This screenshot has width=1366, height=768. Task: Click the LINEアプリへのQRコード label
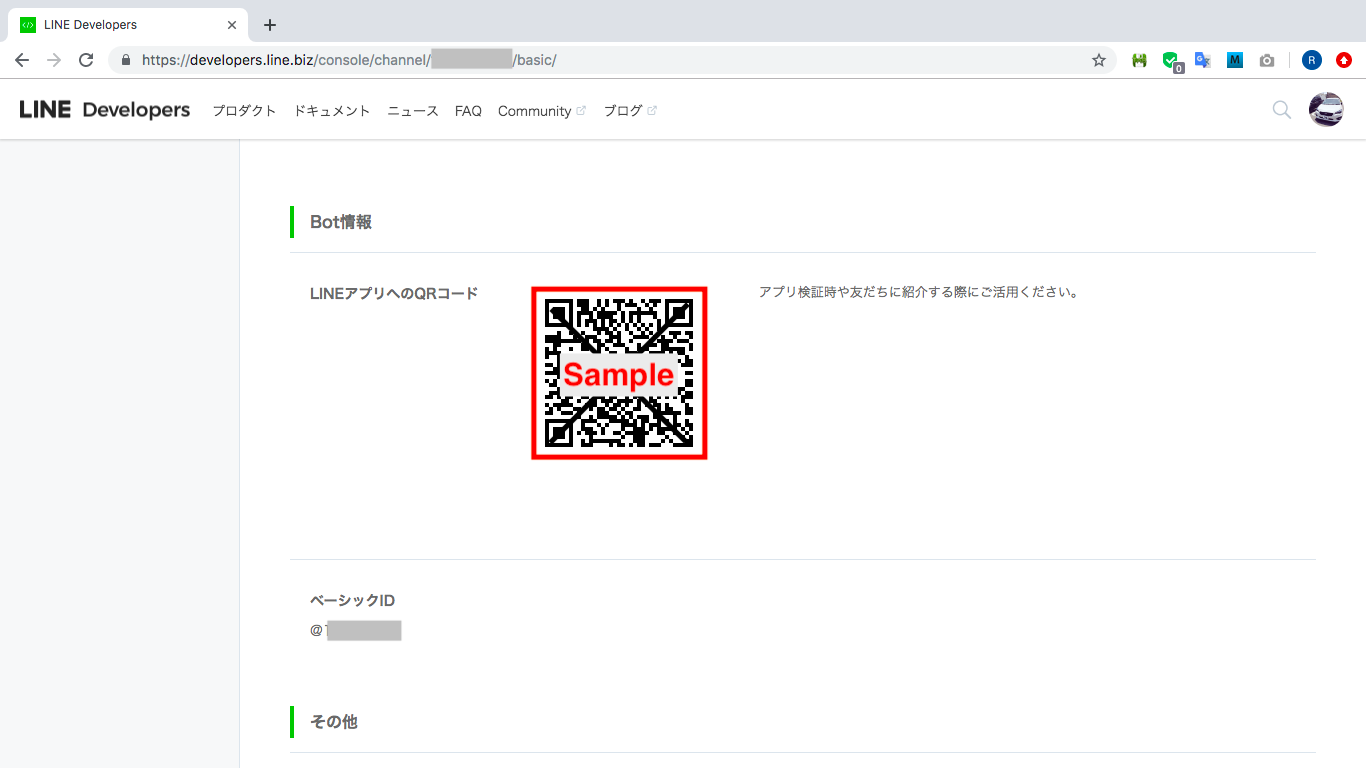[x=394, y=293]
